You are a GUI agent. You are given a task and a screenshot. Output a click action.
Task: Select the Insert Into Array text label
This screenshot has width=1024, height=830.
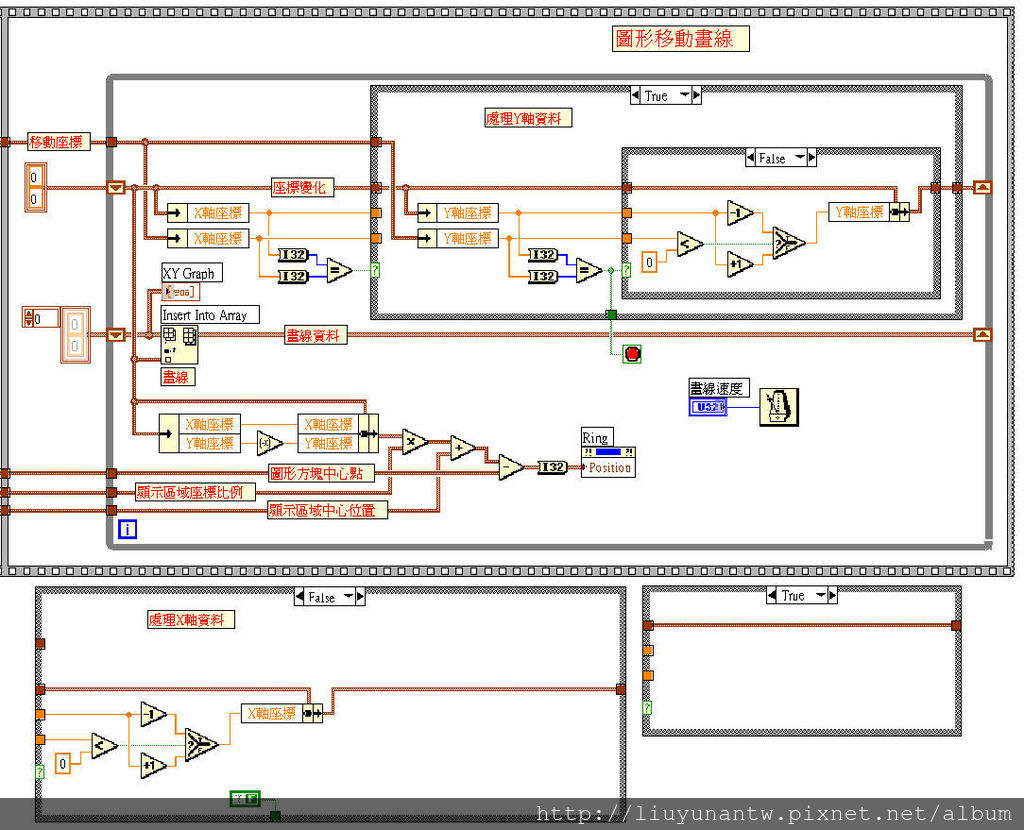pos(210,315)
